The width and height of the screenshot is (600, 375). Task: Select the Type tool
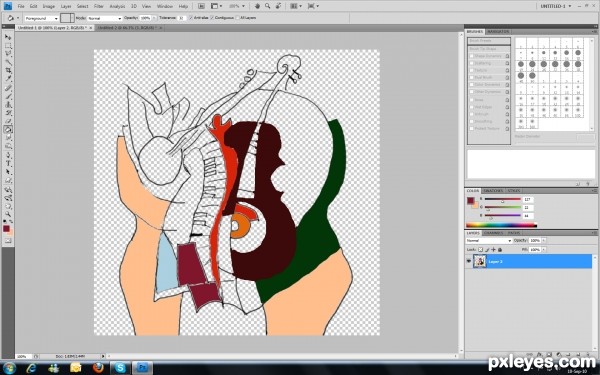tap(8, 164)
